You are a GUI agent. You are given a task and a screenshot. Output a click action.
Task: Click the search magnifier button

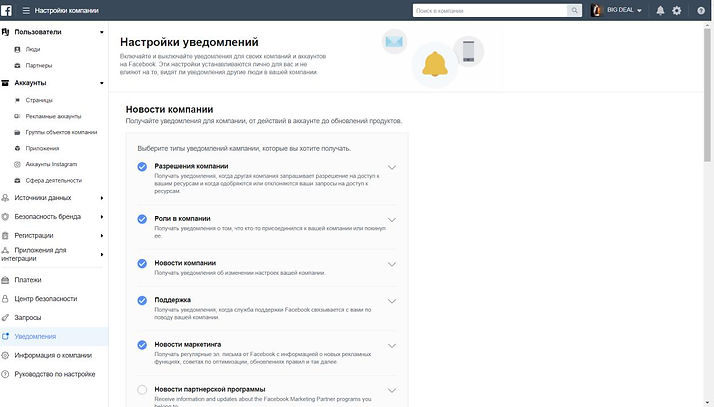(x=574, y=10)
